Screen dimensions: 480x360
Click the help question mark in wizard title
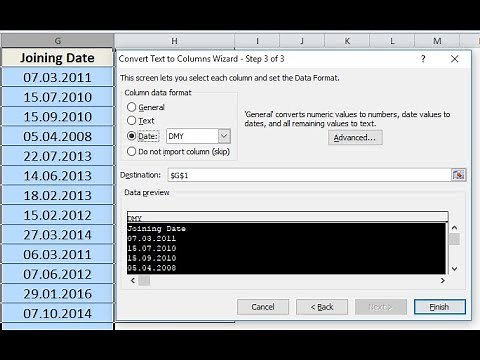pos(423,59)
